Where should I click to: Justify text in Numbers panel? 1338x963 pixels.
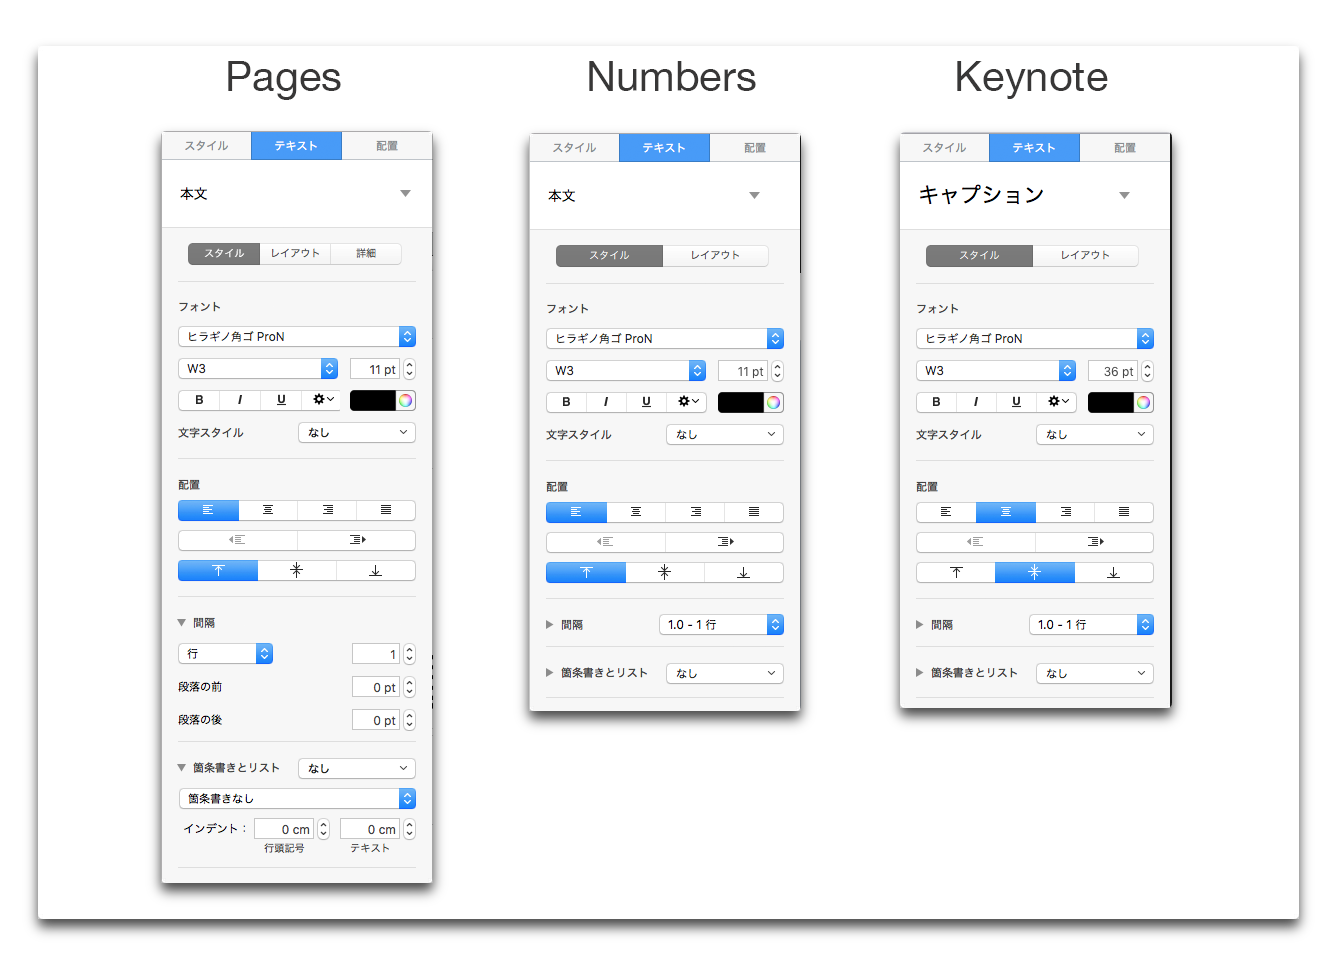click(754, 512)
